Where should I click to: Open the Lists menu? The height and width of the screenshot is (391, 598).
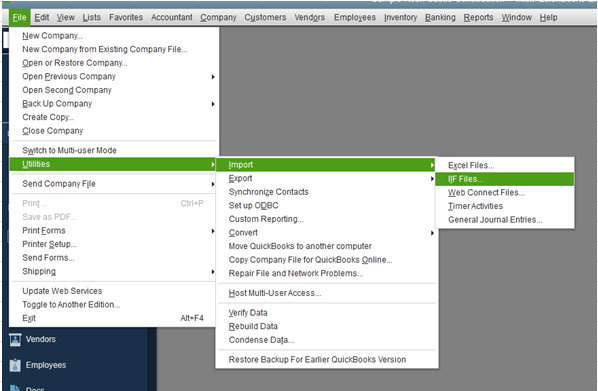[92, 18]
